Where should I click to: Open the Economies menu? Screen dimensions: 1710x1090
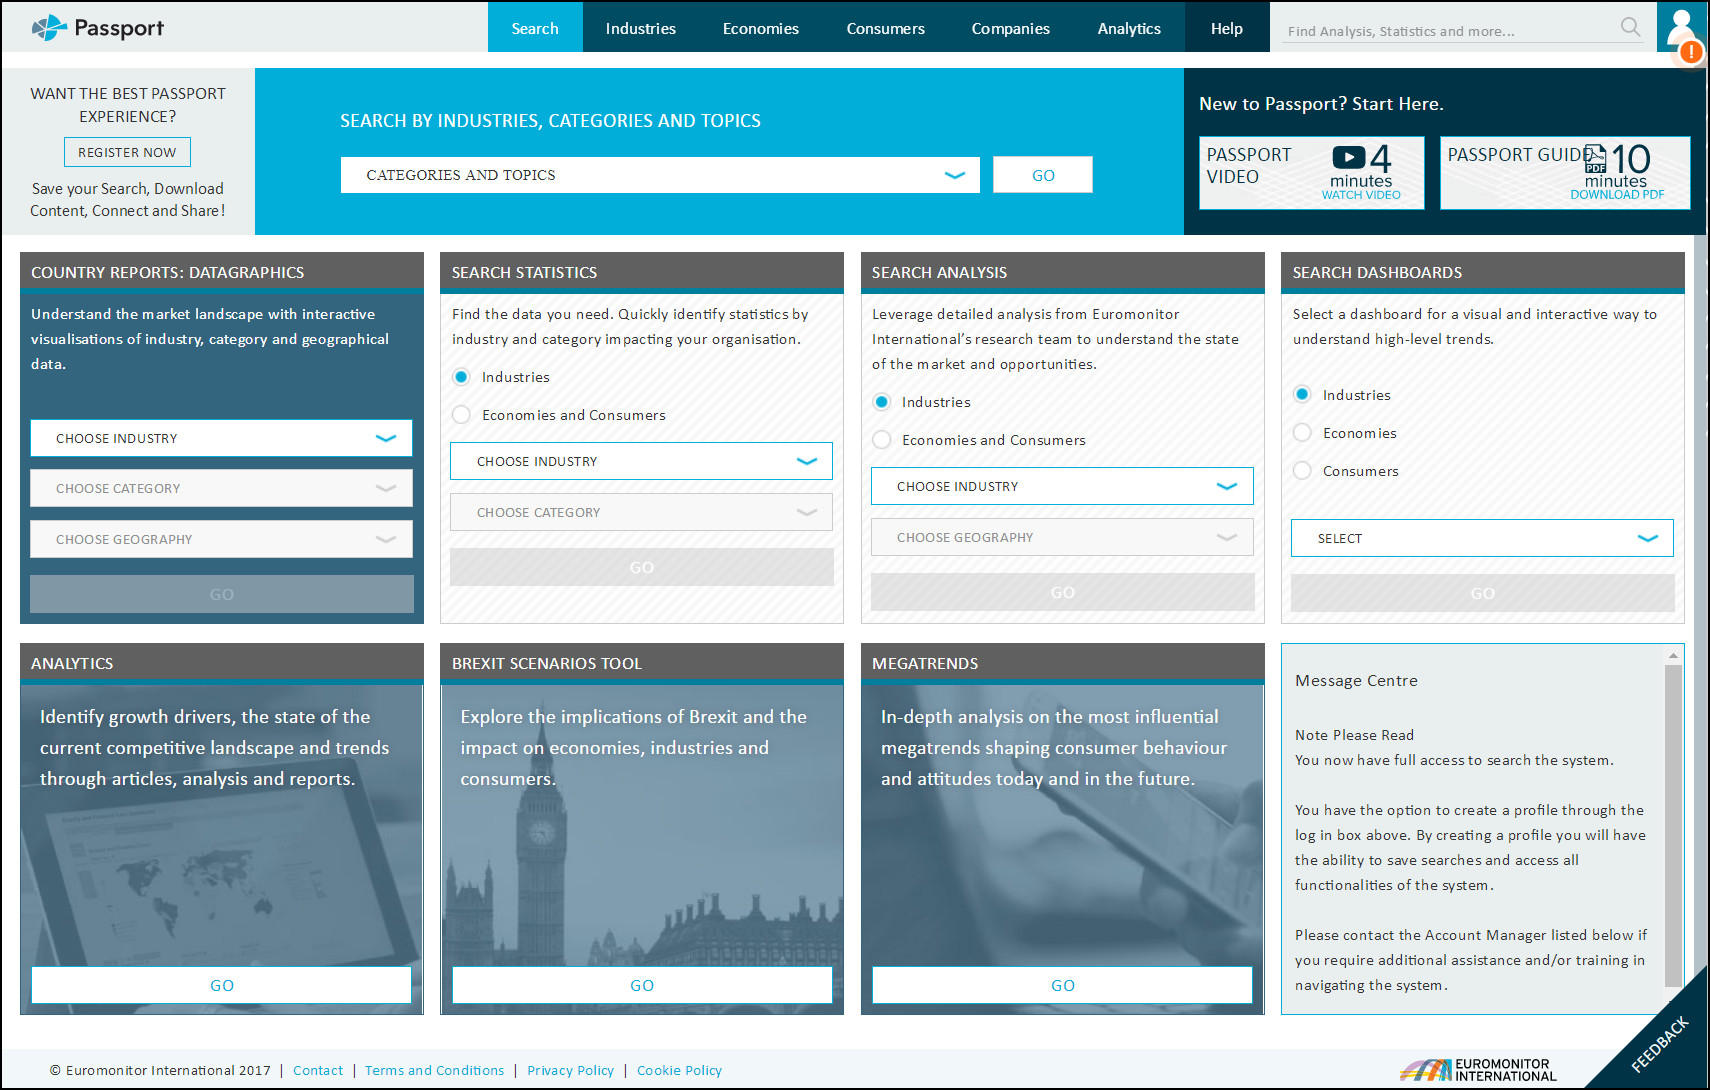[x=761, y=28]
